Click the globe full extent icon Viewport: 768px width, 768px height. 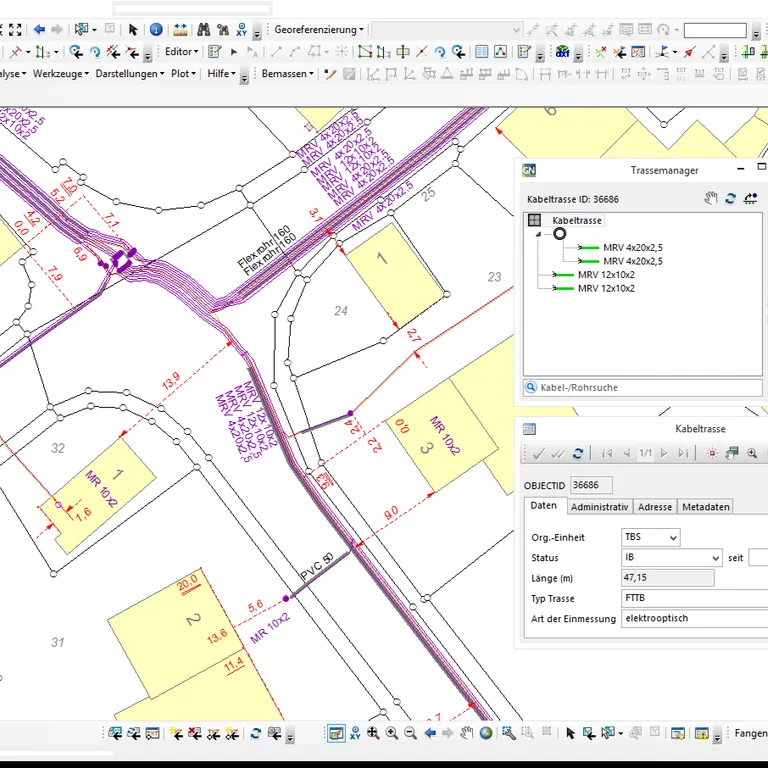(x=486, y=733)
